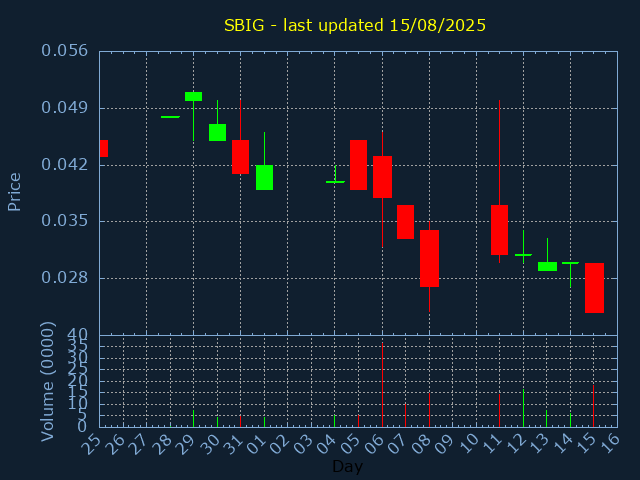Click the green volume bar for day 12
Screen dimensions: 640x480
click(523, 408)
